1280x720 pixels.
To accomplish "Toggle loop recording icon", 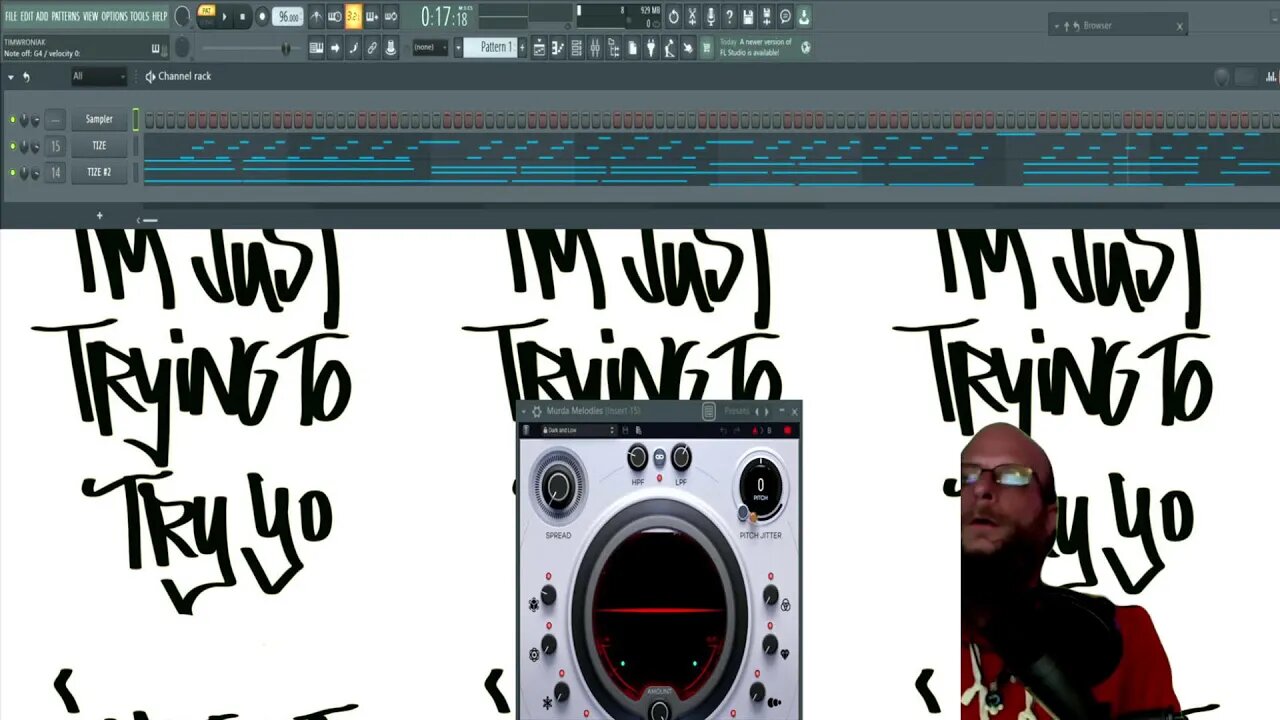I will pyautogui.click(x=391, y=17).
